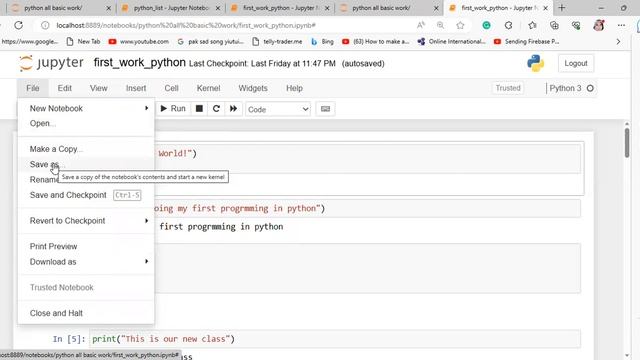Open the Edit menu
The image size is (640, 360).
[64, 88]
